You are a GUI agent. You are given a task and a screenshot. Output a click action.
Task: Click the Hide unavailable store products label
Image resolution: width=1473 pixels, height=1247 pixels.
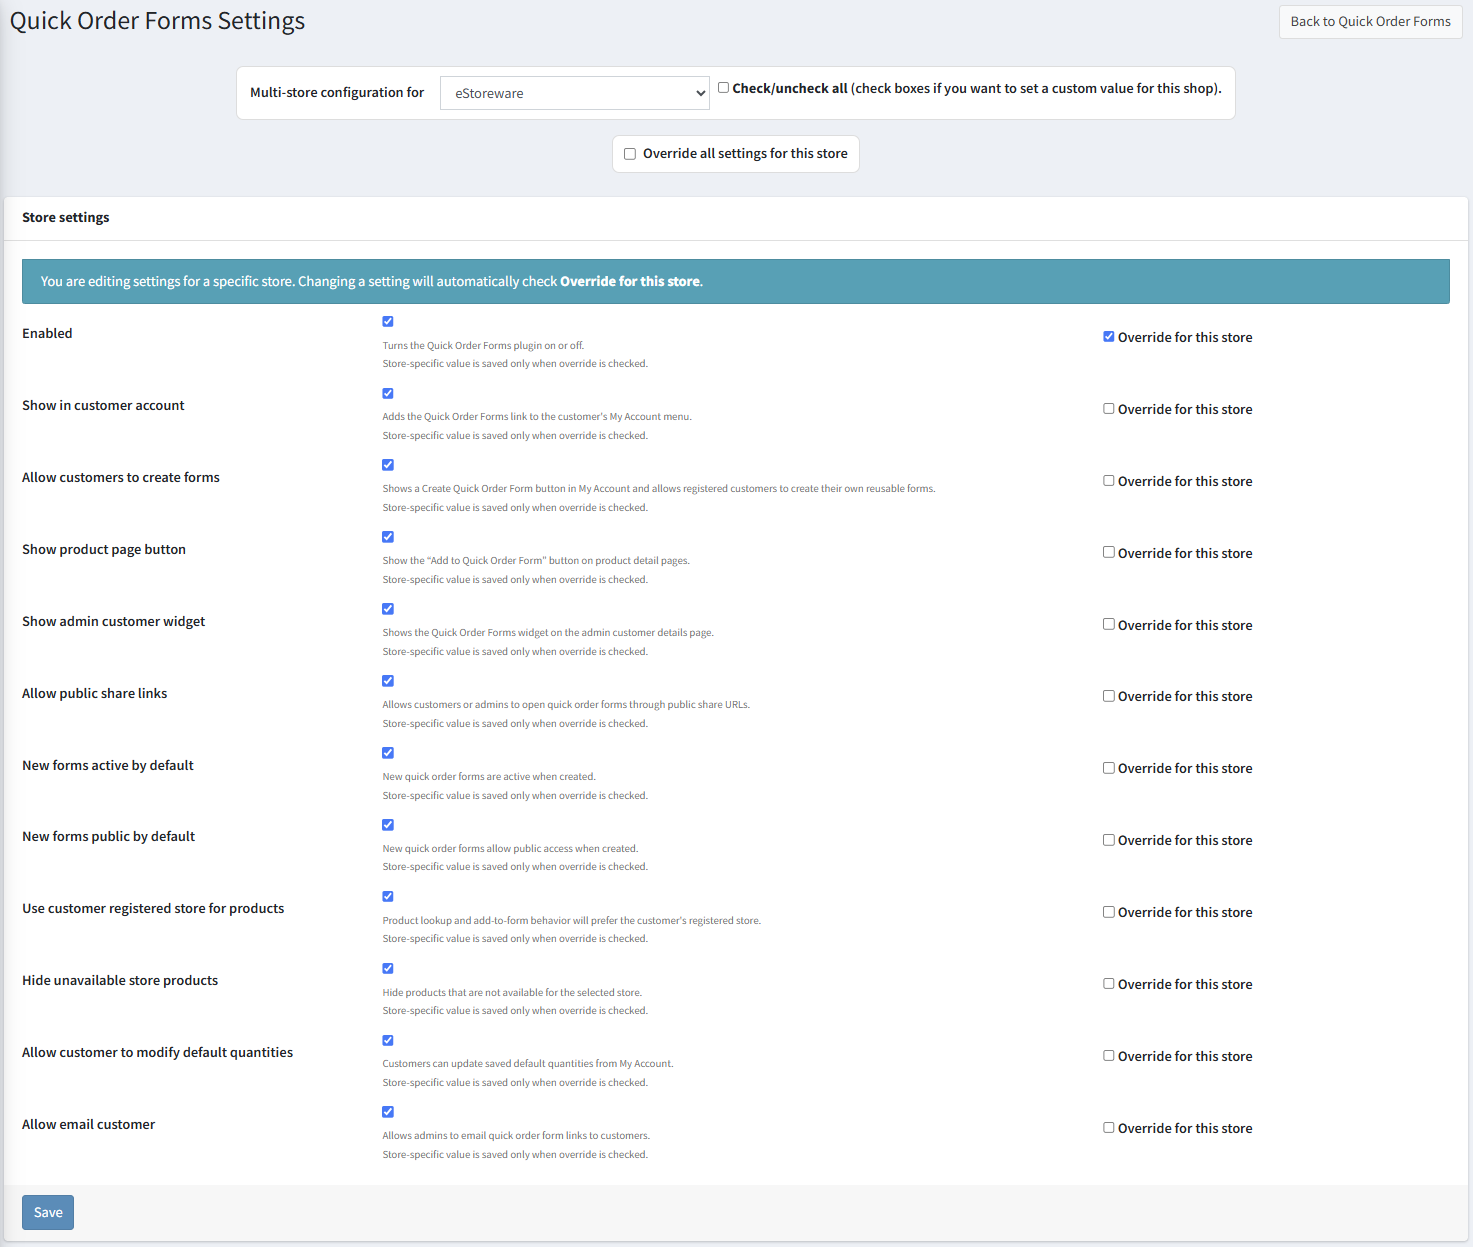(120, 981)
